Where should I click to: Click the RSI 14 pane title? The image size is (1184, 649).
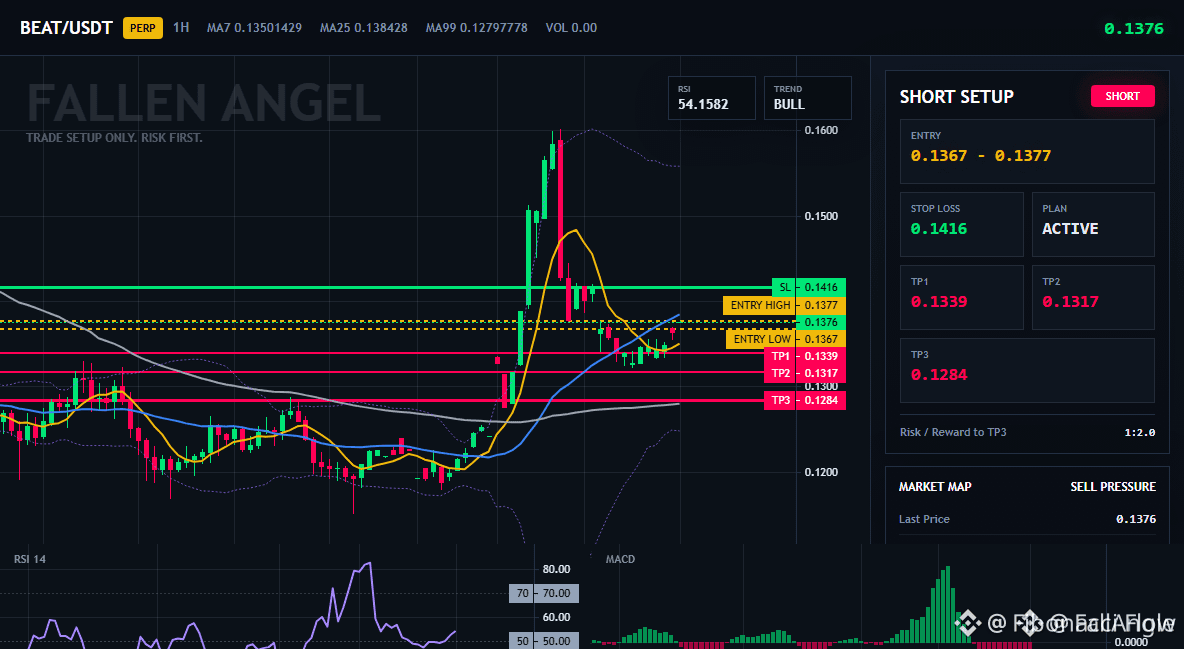(x=29, y=559)
